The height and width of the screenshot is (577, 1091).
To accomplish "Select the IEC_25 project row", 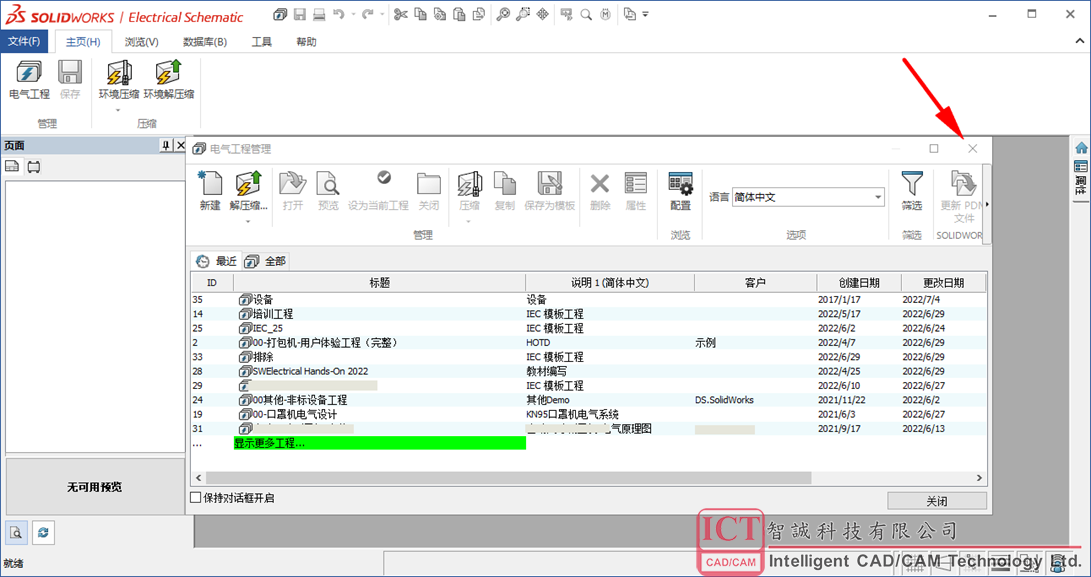I will tap(589, 329).
